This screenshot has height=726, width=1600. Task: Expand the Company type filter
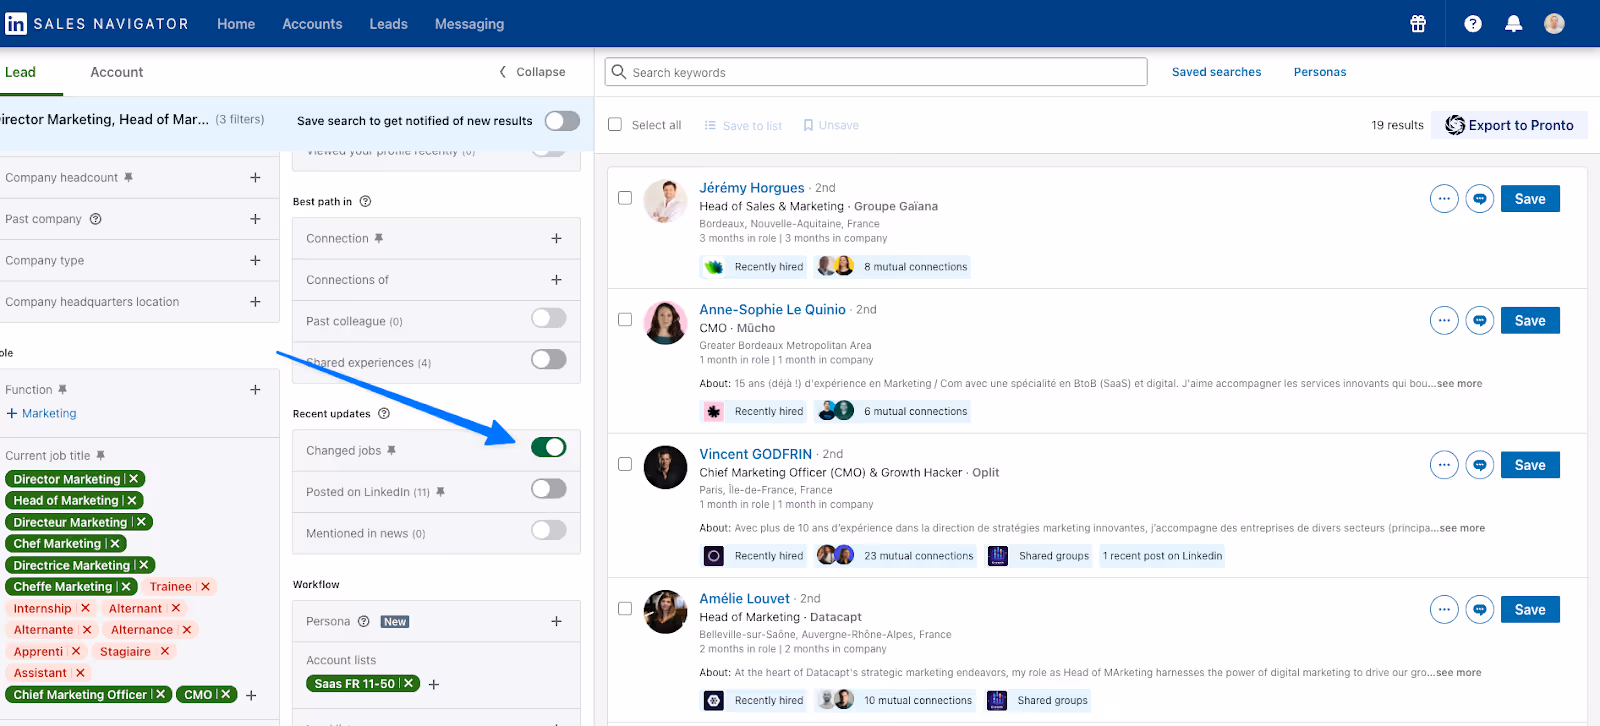click(x=255, y=260)
